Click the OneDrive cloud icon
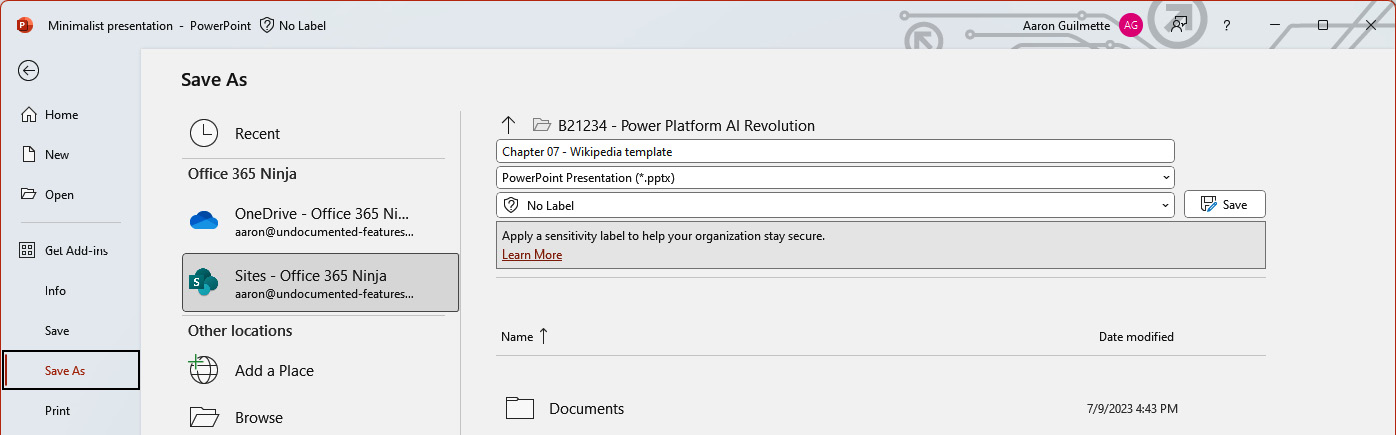This screenshot has height=435, width=1396. (204, 221)
